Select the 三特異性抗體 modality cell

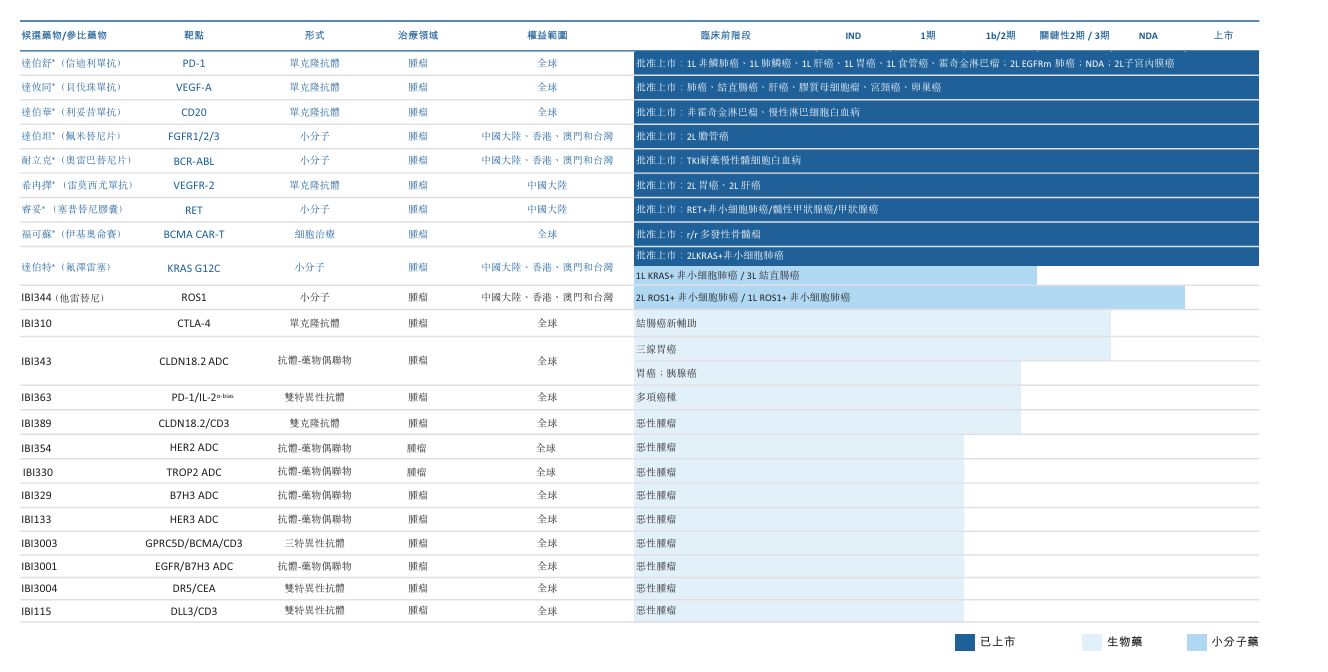click(x=314, y=543)
